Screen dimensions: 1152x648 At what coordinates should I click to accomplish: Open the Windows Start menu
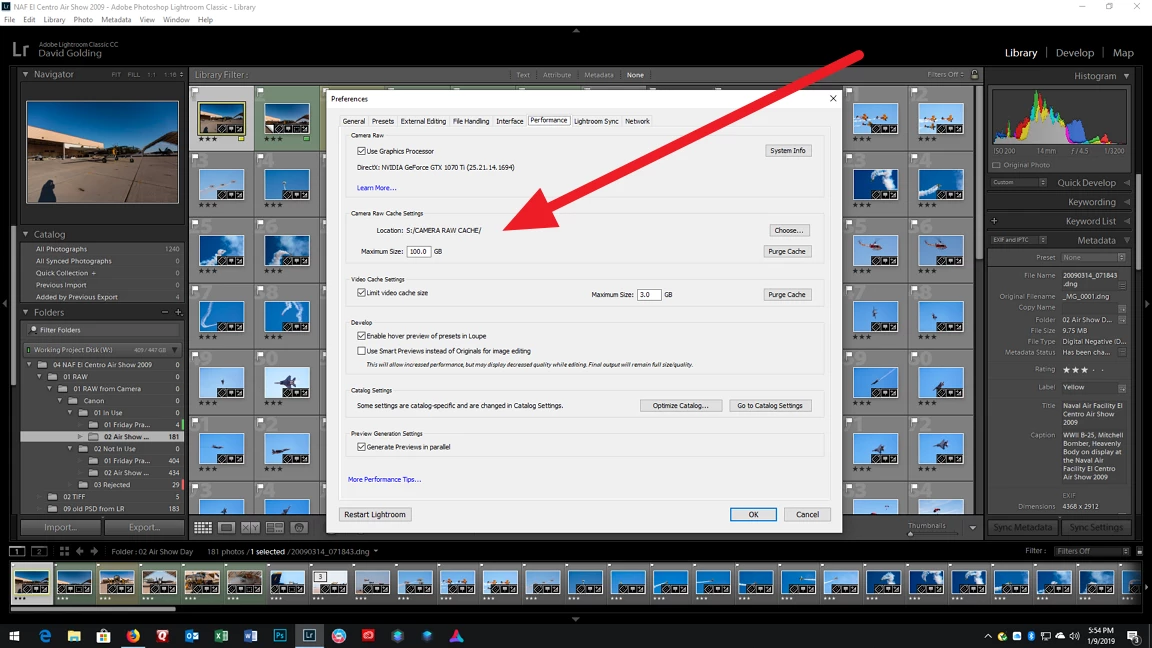14,636
